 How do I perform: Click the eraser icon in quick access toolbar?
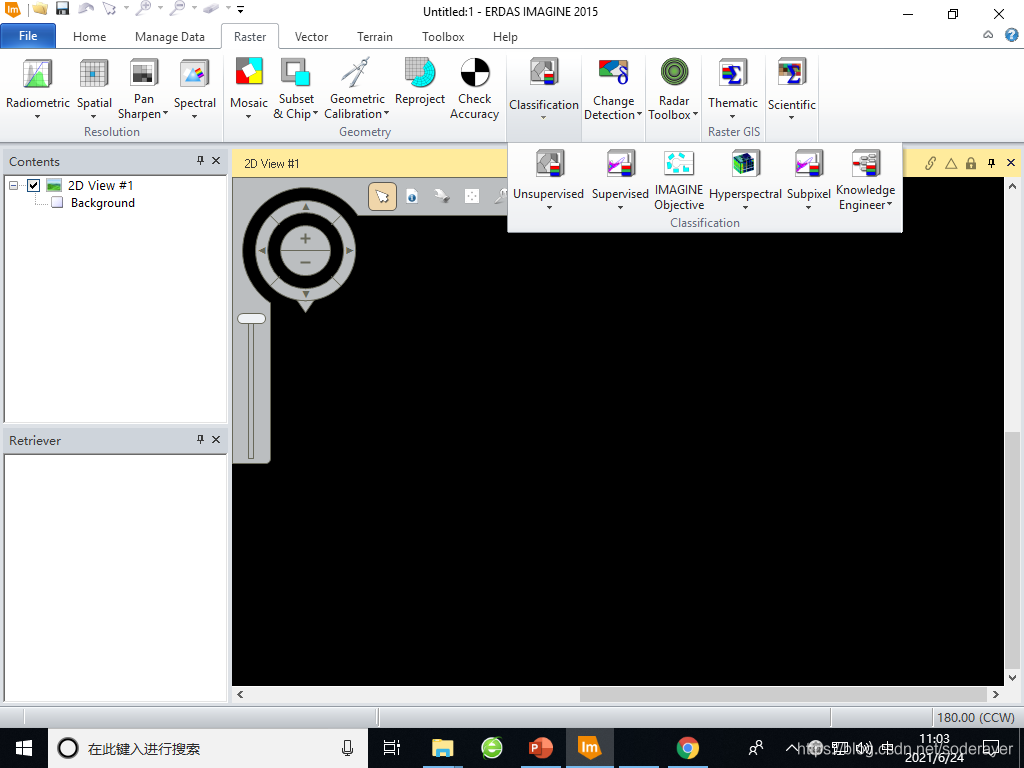[x=210, y=9]
